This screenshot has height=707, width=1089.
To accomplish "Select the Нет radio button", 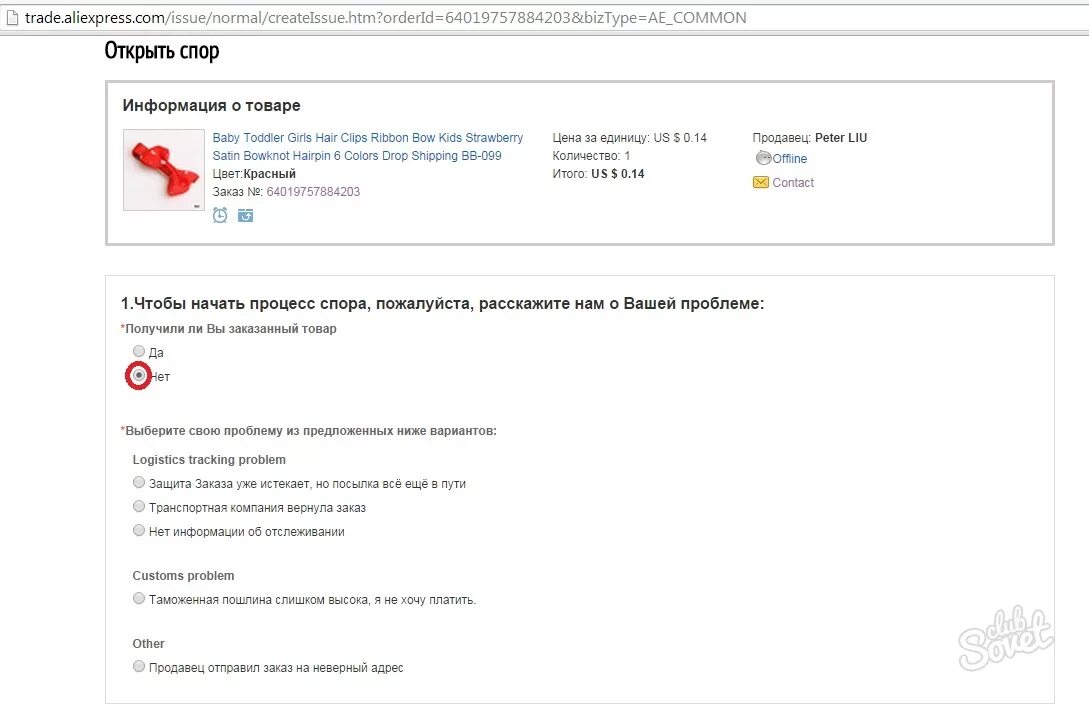I will (x=139, y=376).
